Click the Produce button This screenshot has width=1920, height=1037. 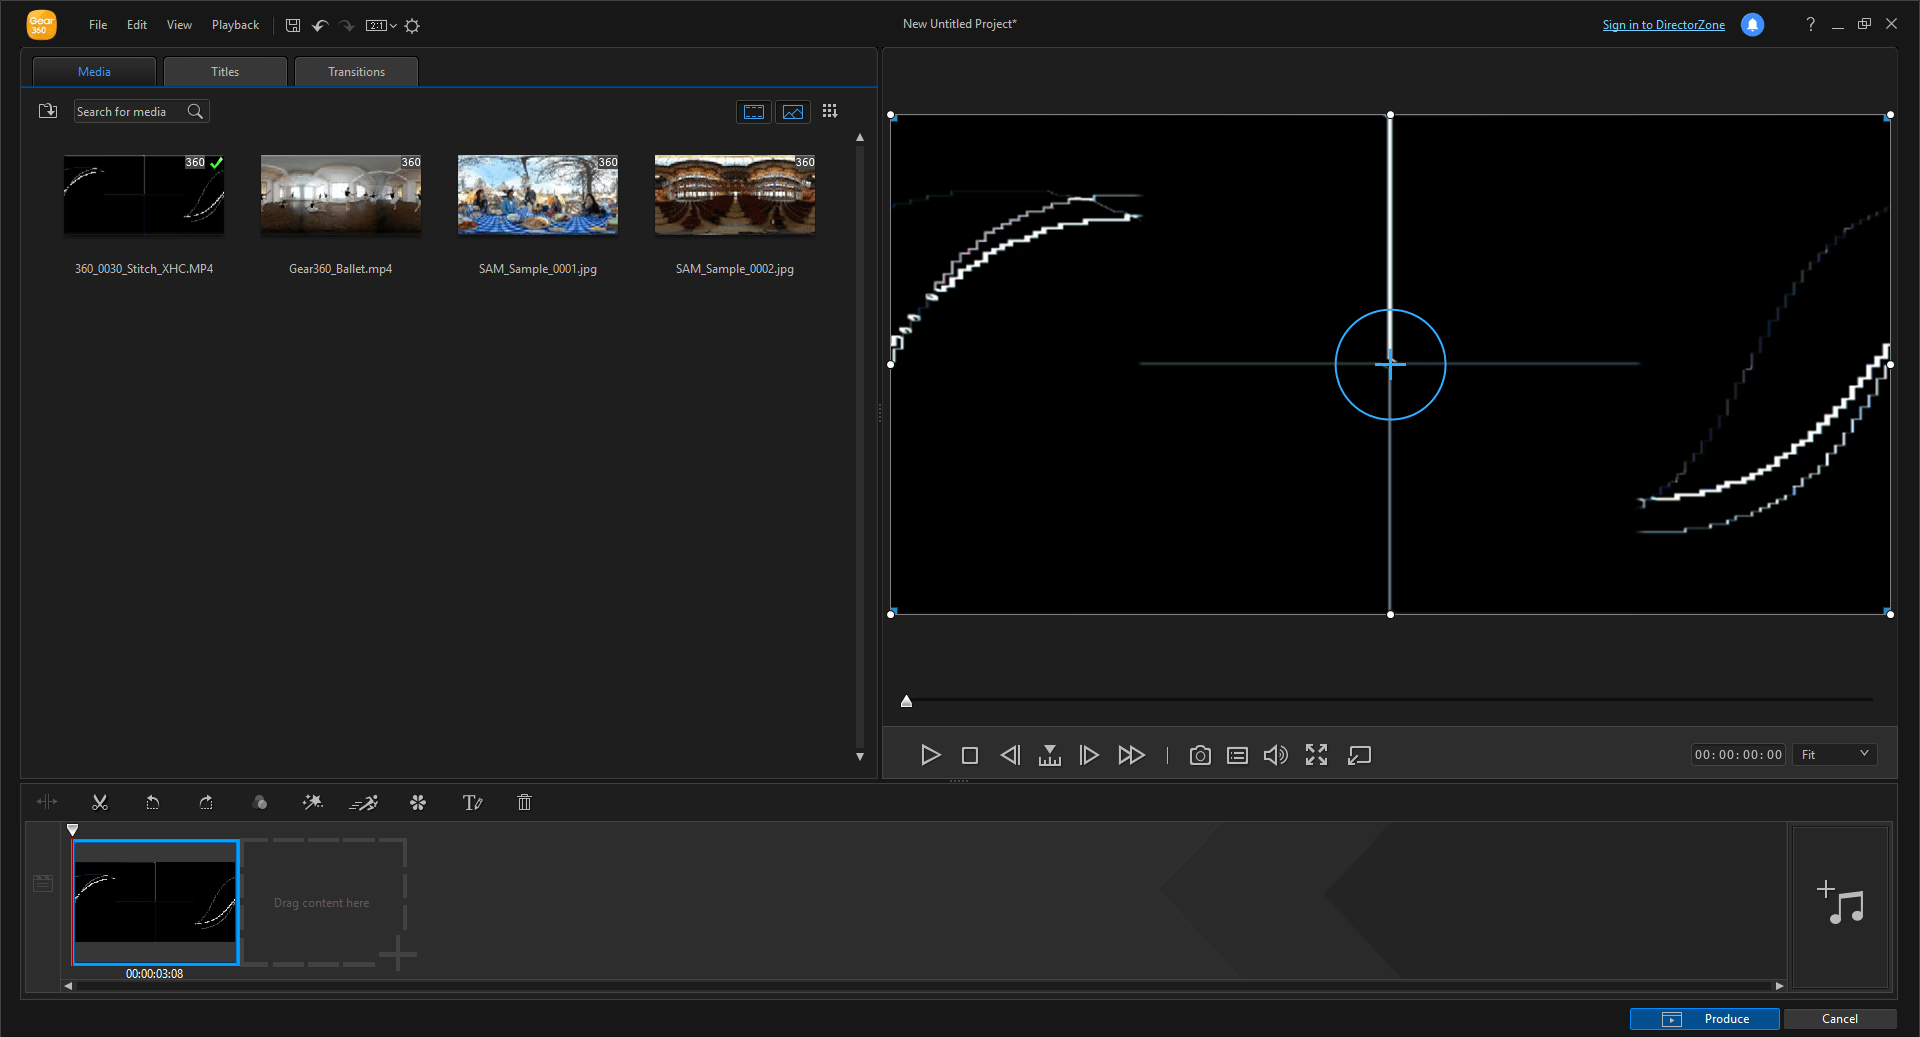pyautogui.click(x=1705, y=1018)
